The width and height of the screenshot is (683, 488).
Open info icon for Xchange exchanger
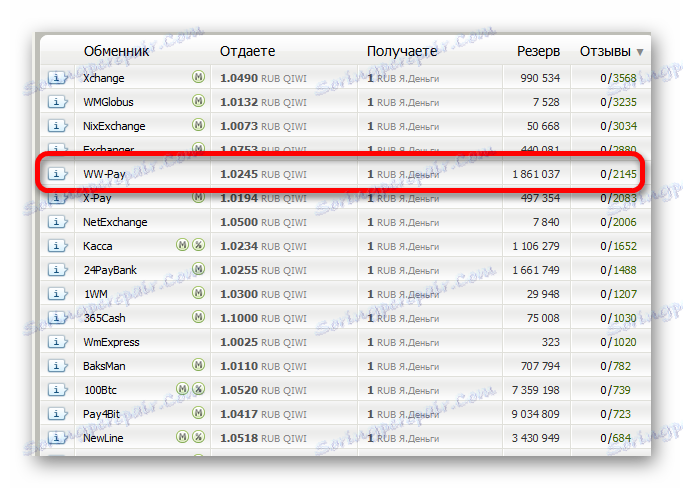[57, 78]
